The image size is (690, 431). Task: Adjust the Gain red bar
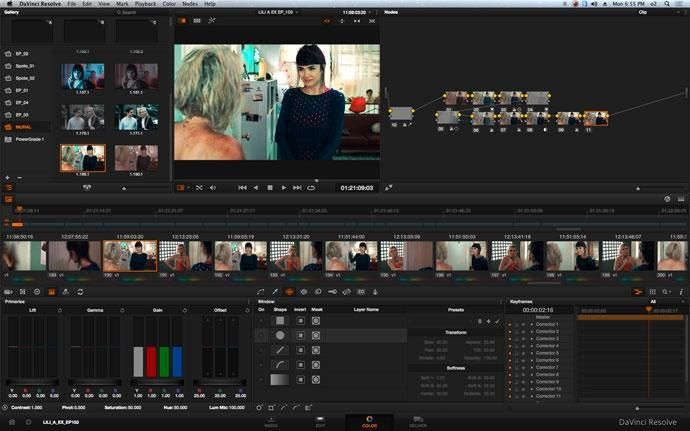151,361
